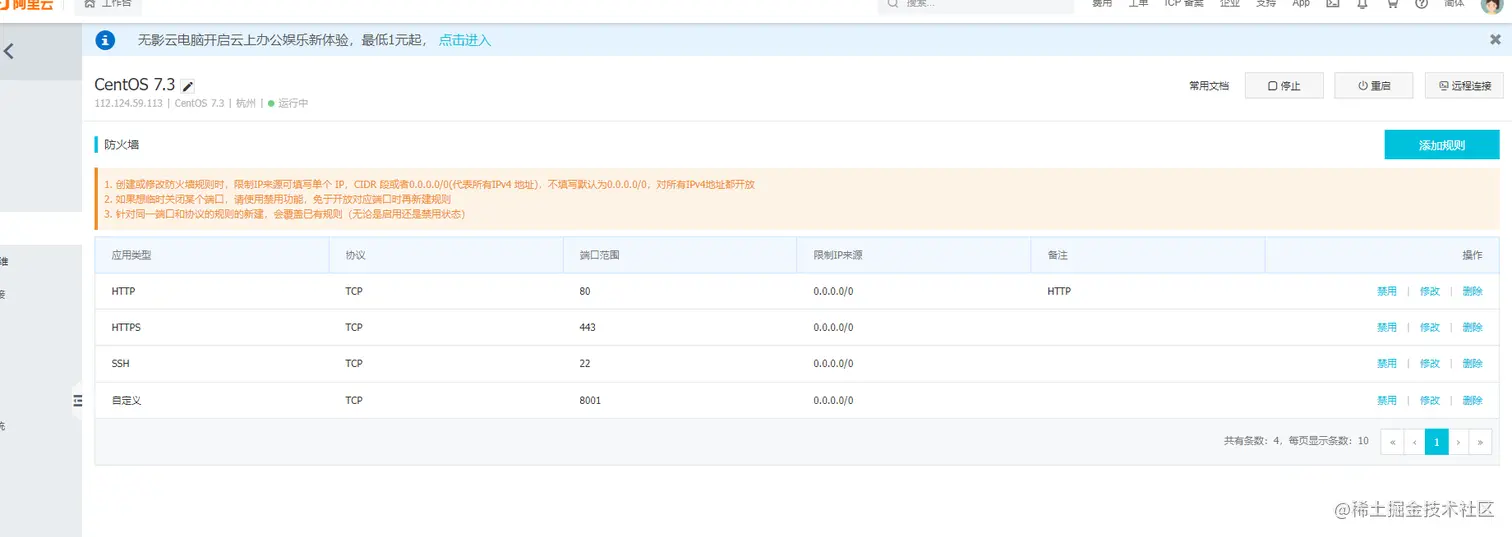Disable the HTTPS rule via 禁用
Viewport: 1512px width, 537px height.
click(1386, 327)
